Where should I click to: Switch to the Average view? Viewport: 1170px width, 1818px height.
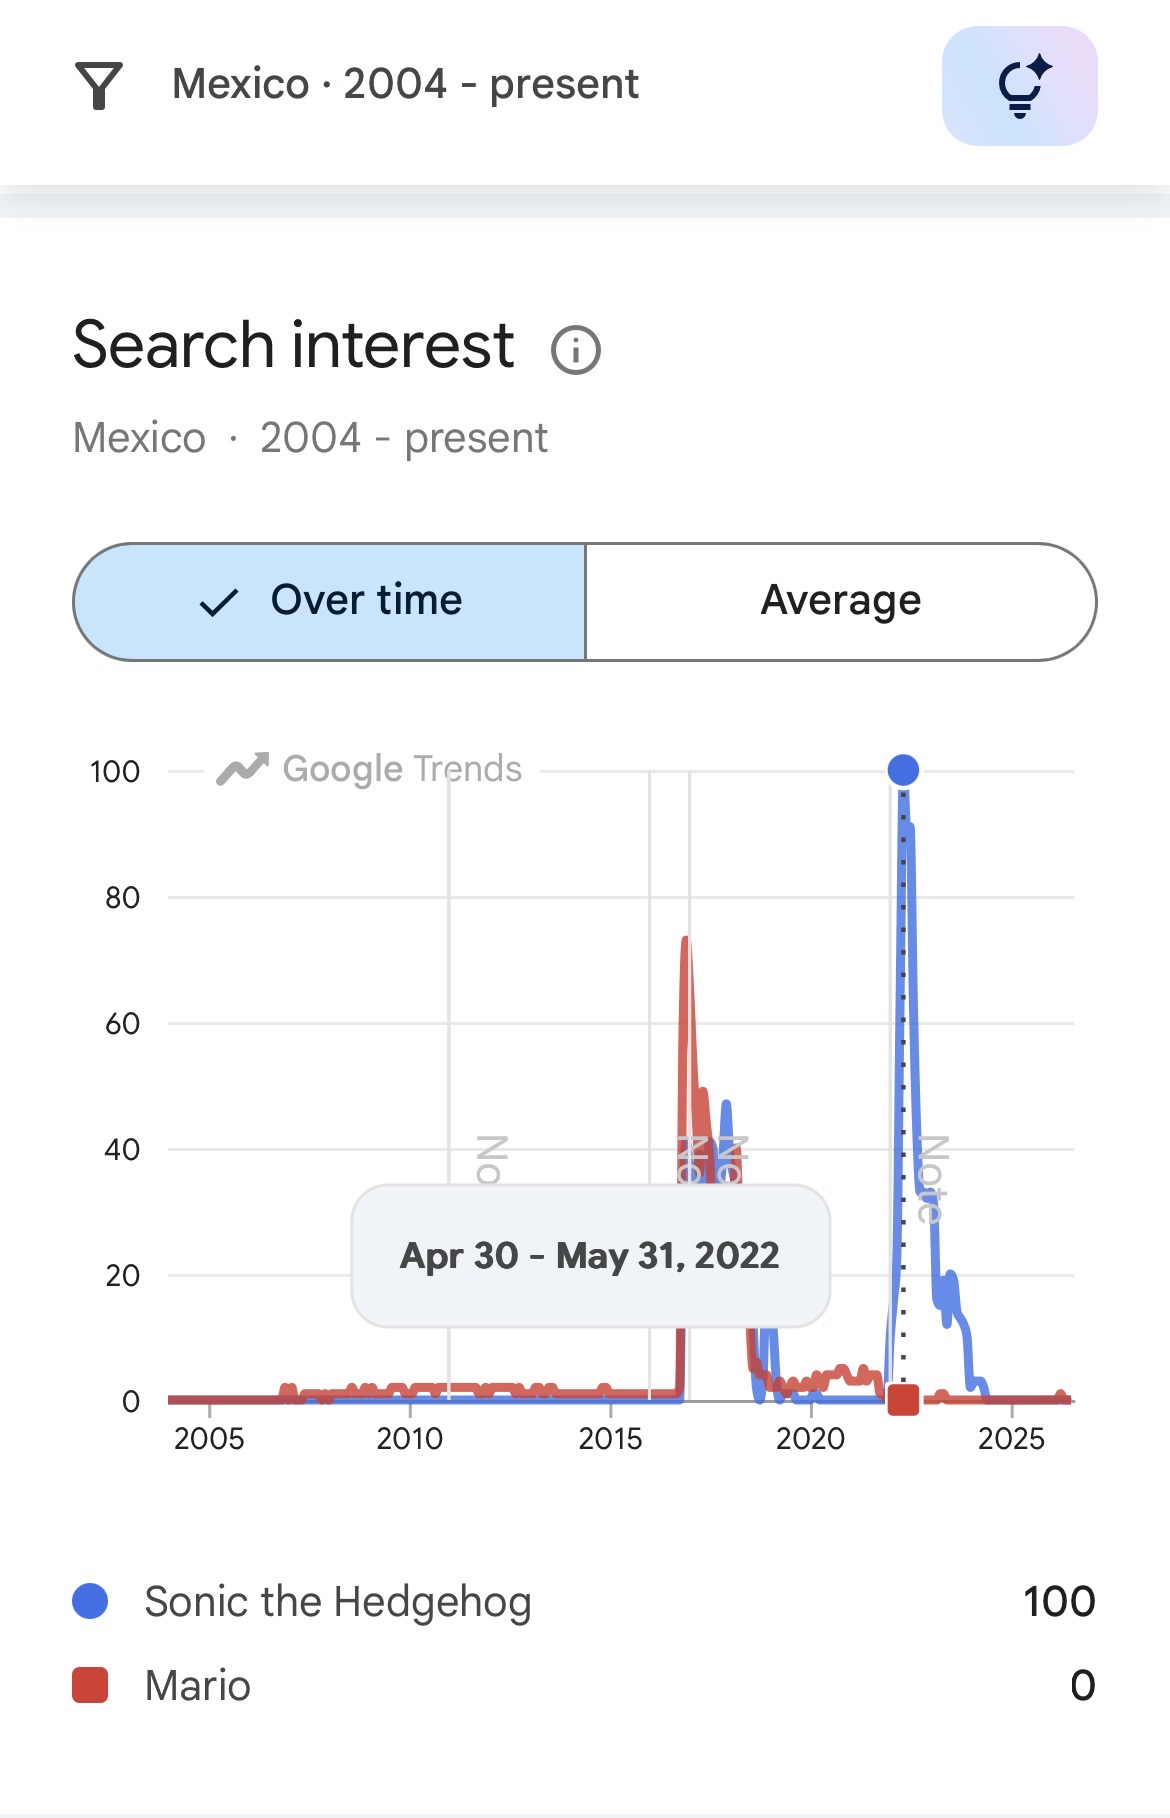tap(841, 602)
